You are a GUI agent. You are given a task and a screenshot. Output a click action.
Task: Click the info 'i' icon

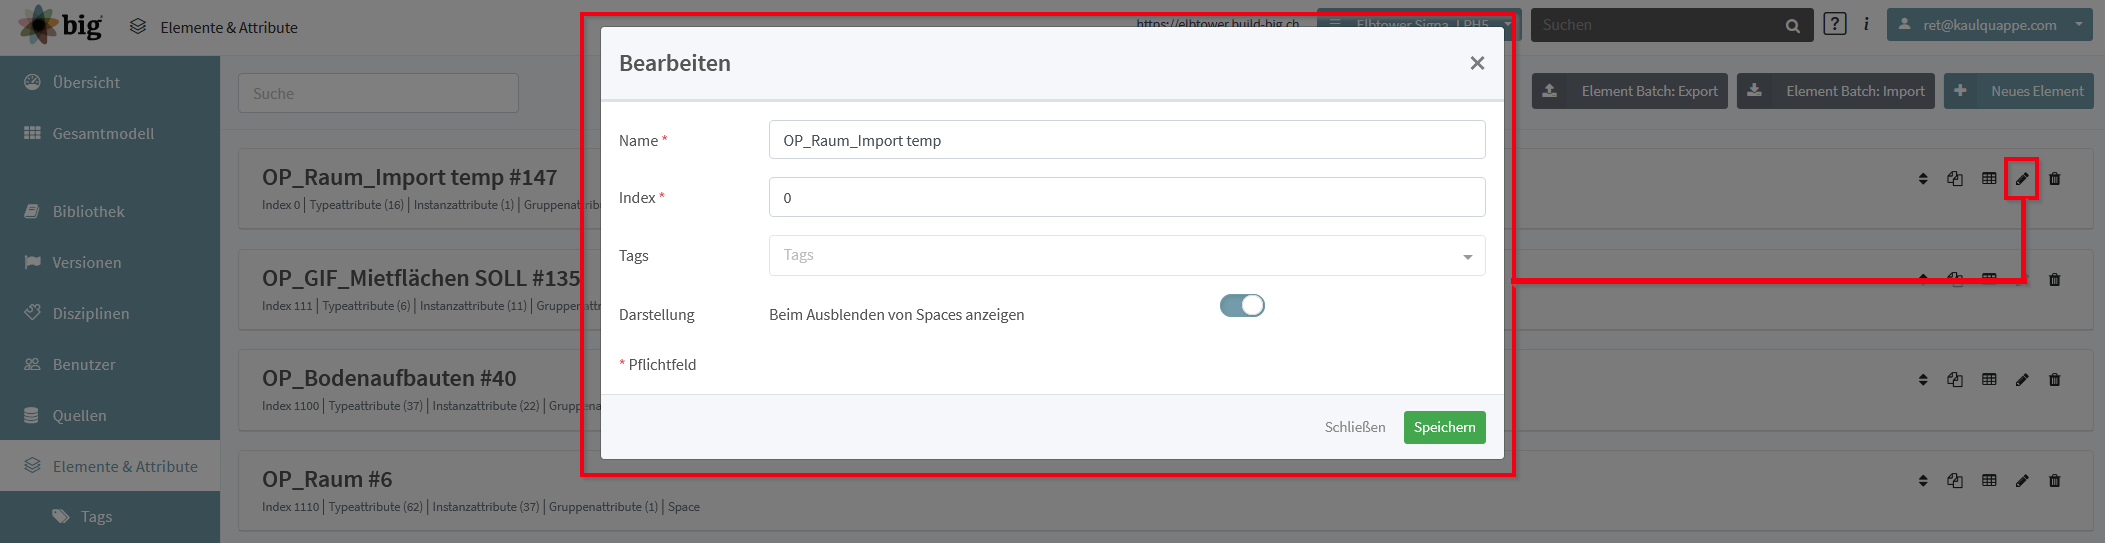[1866, 24]
